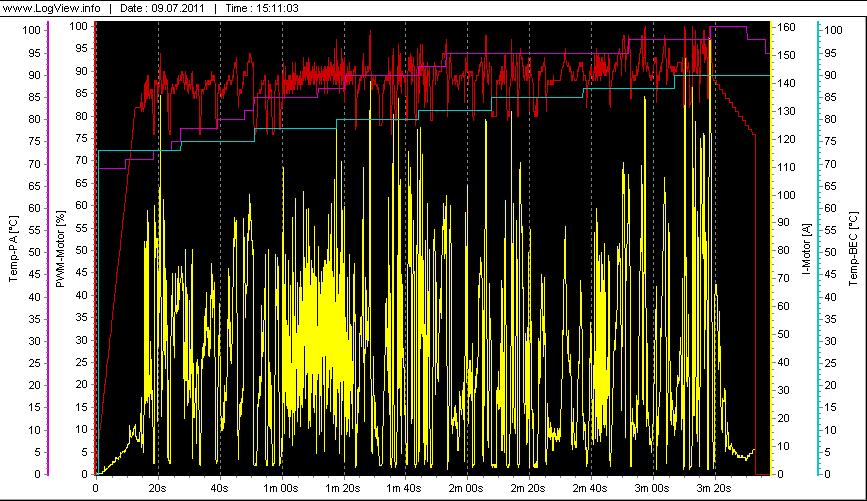The height and width of the screenshot is (501, 867).
Task: Click the Time : 15:11:03 header label
Action: tap(262, 8)
